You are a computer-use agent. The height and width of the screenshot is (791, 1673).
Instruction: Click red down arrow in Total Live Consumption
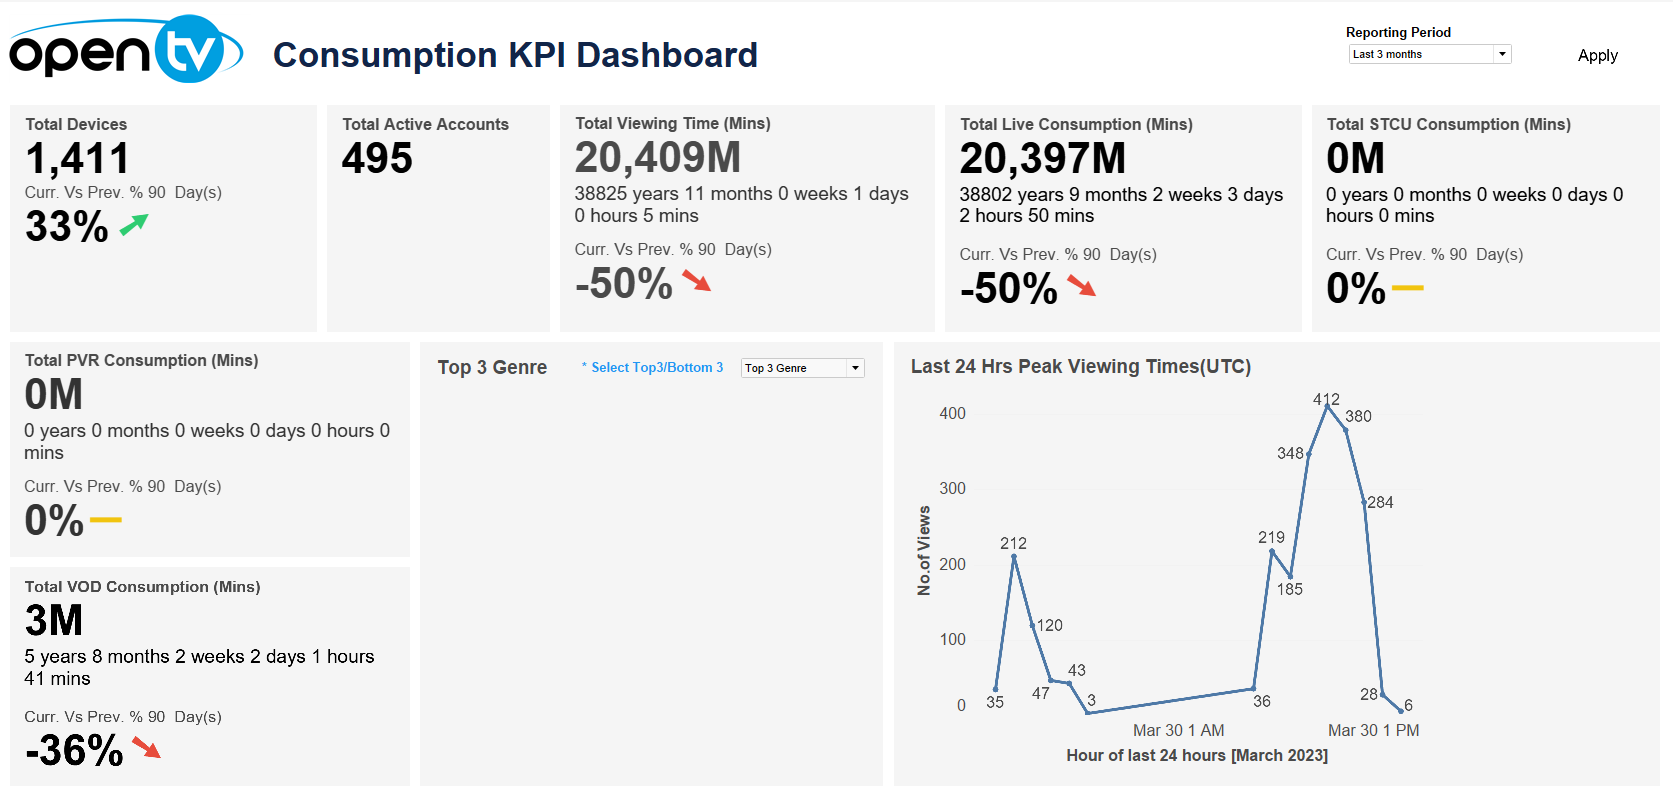[x=1082, y=286]
